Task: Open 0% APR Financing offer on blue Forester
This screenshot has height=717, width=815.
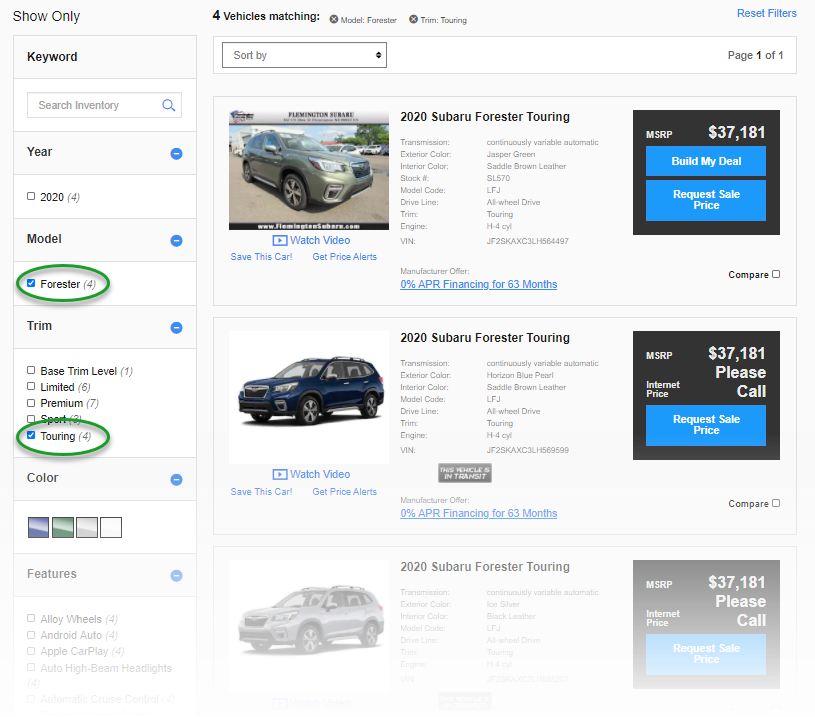Action: (x=479, y=513)
